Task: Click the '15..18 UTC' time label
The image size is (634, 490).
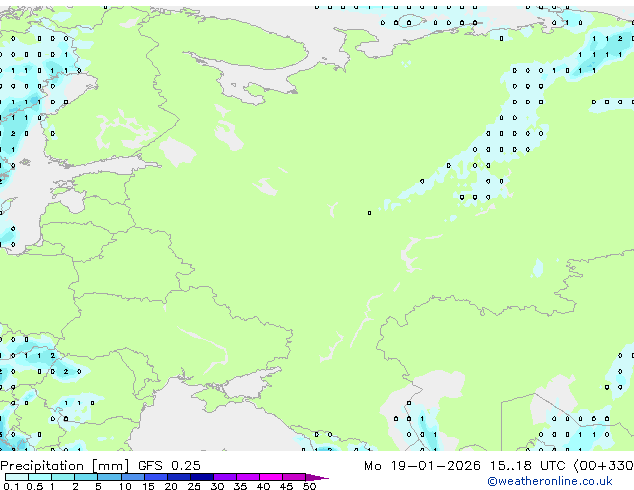Action: pos(527,466)
